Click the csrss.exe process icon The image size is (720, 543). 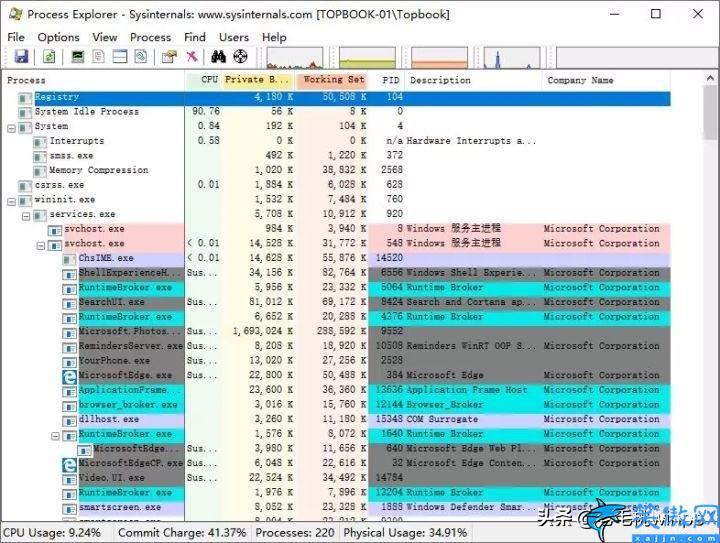click(25, 186)
